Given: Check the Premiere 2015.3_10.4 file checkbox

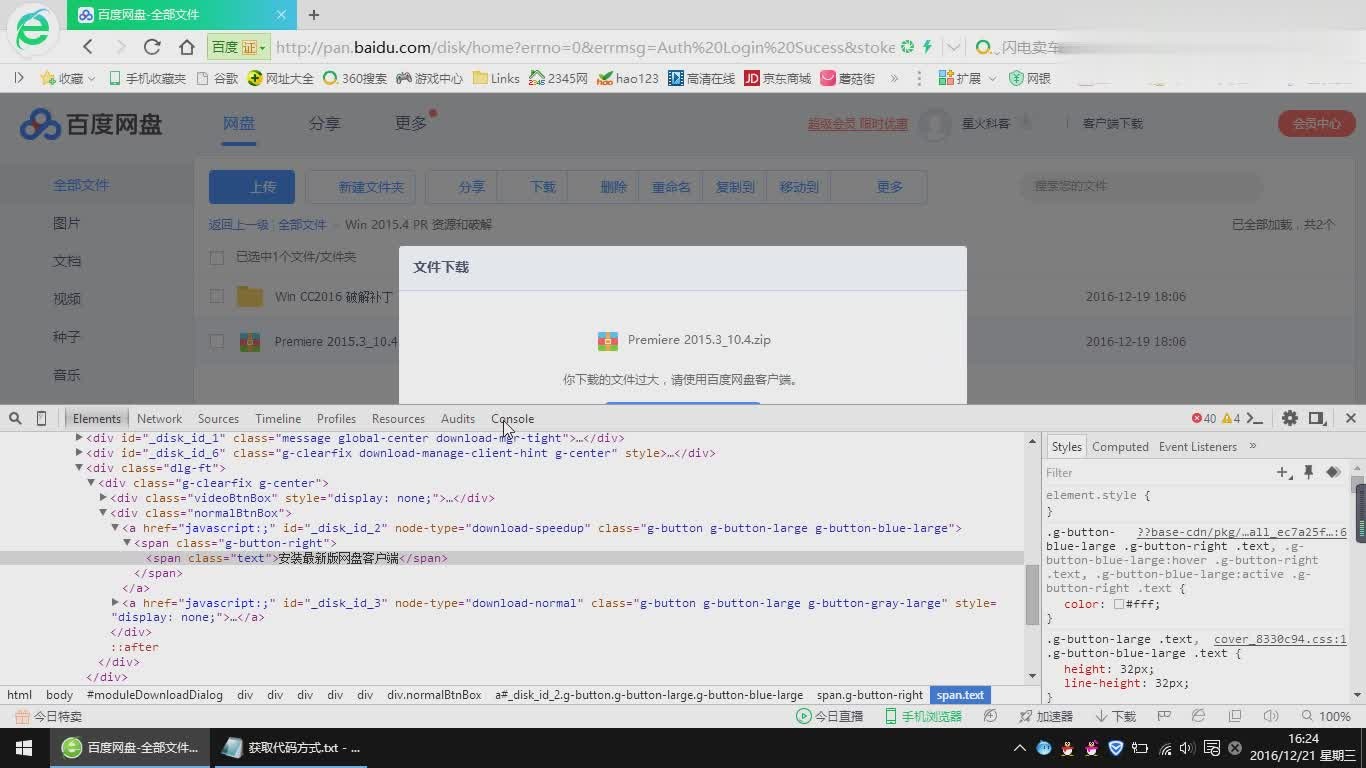Looking at the screenshot, I should (216, 342).
